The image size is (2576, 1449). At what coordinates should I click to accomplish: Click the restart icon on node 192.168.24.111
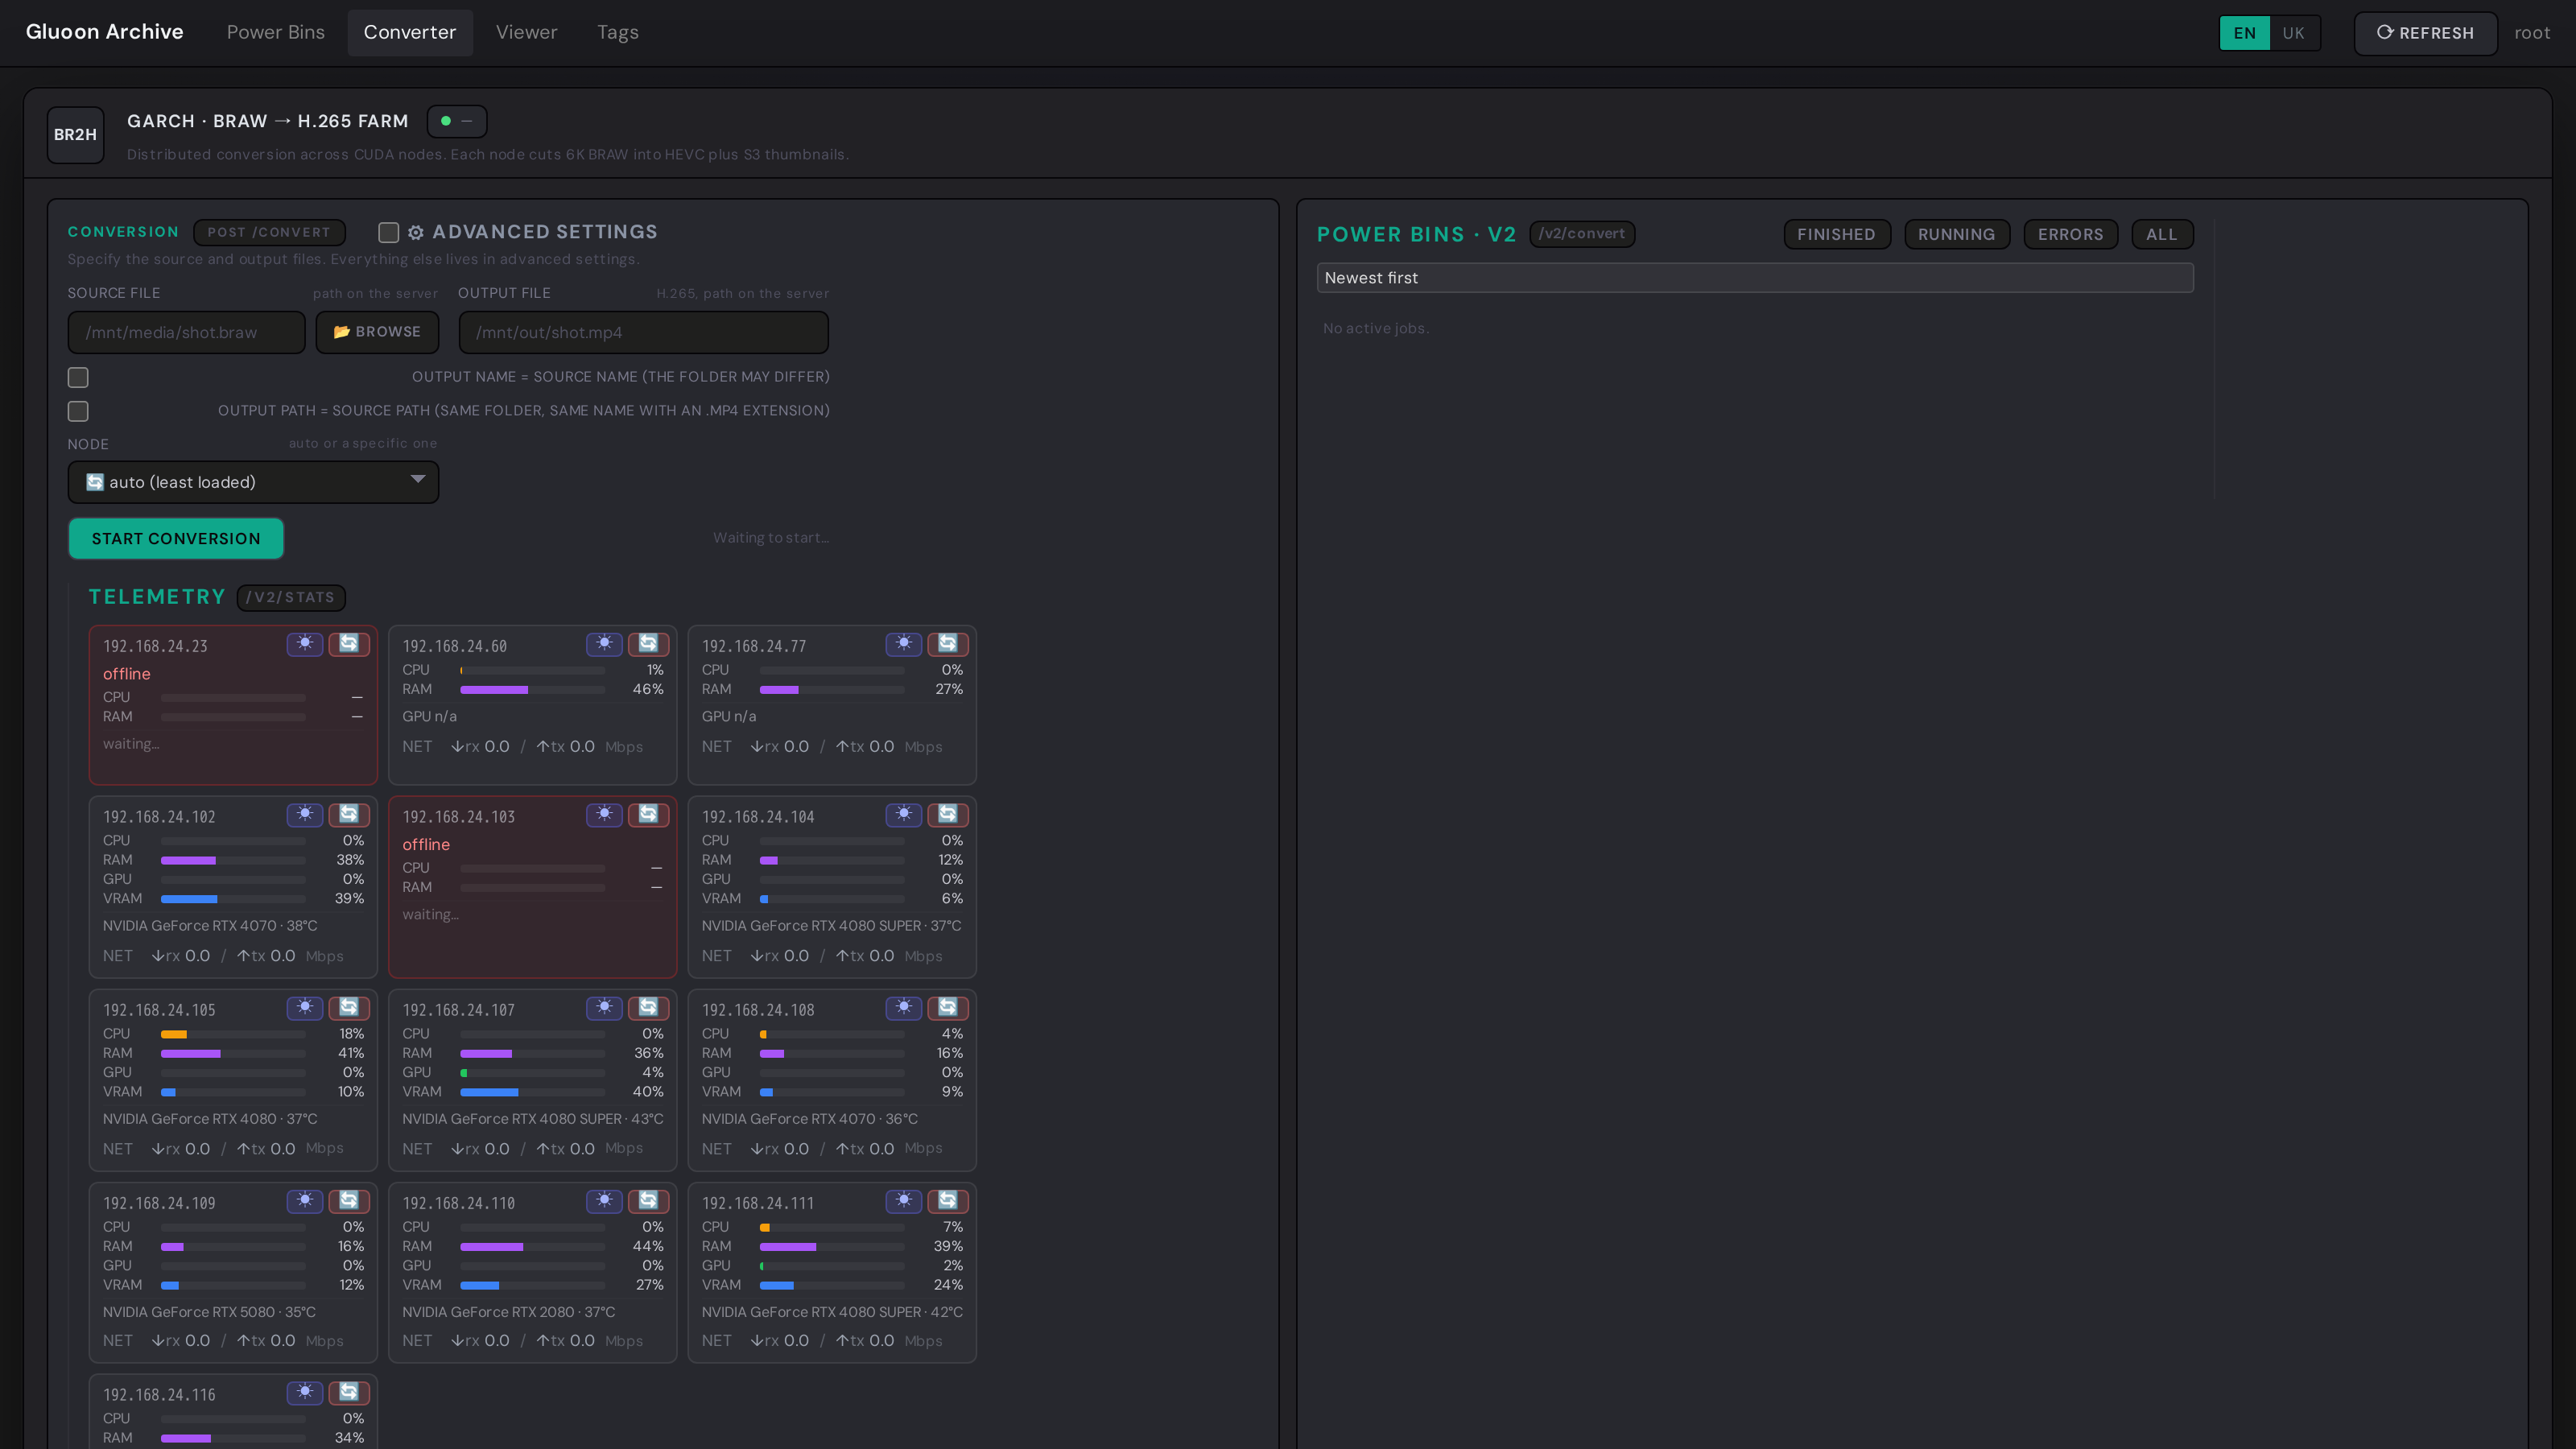click(x=948, y=1201)
